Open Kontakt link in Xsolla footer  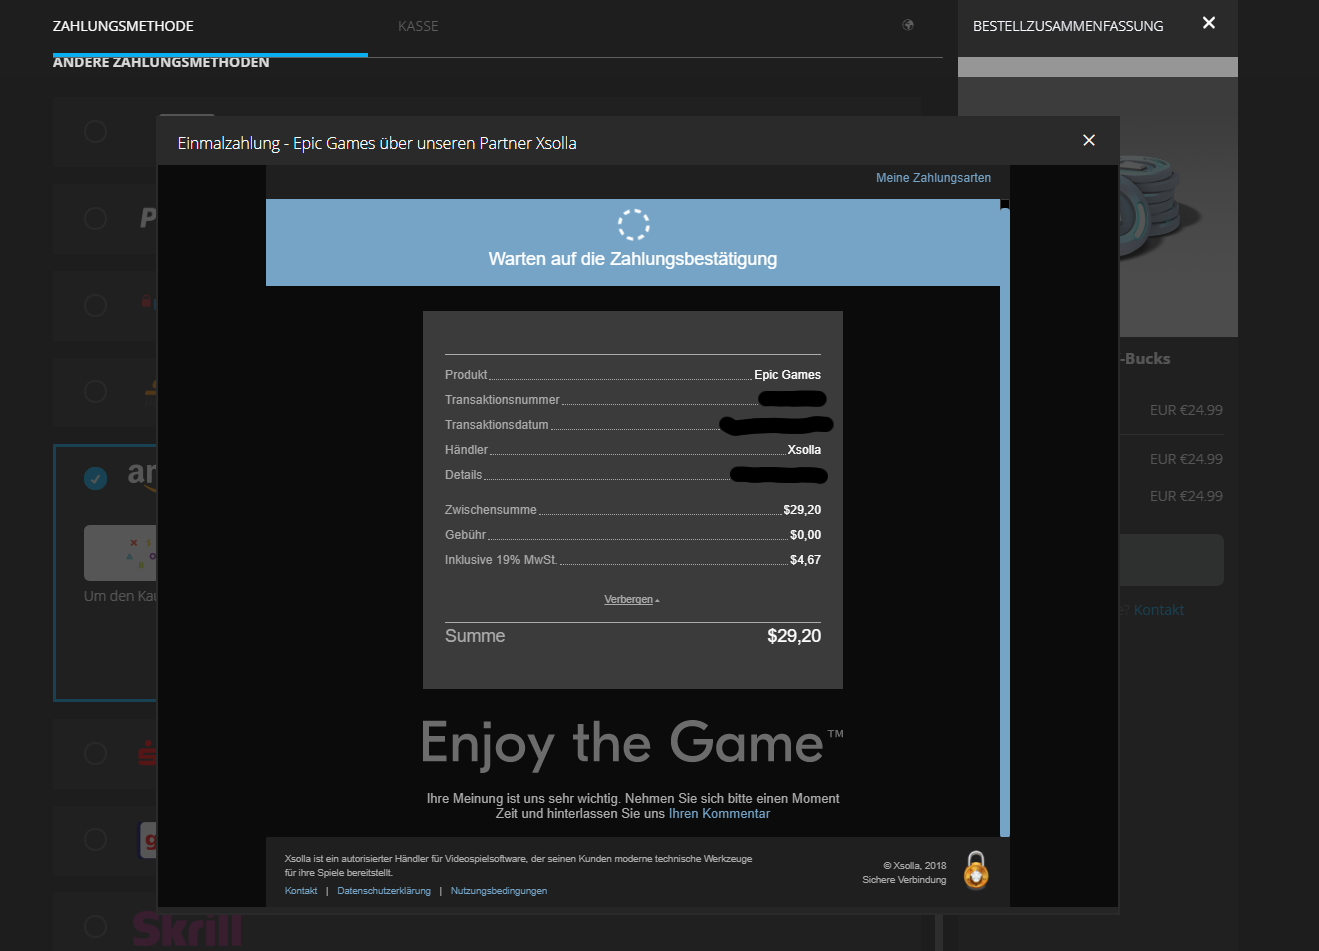[301, 890]
